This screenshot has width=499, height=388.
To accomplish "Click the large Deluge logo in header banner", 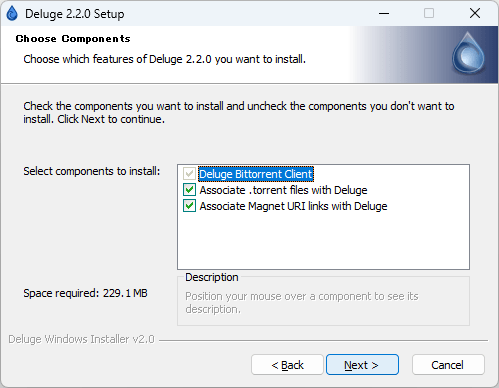I will (x=468, y=53).
